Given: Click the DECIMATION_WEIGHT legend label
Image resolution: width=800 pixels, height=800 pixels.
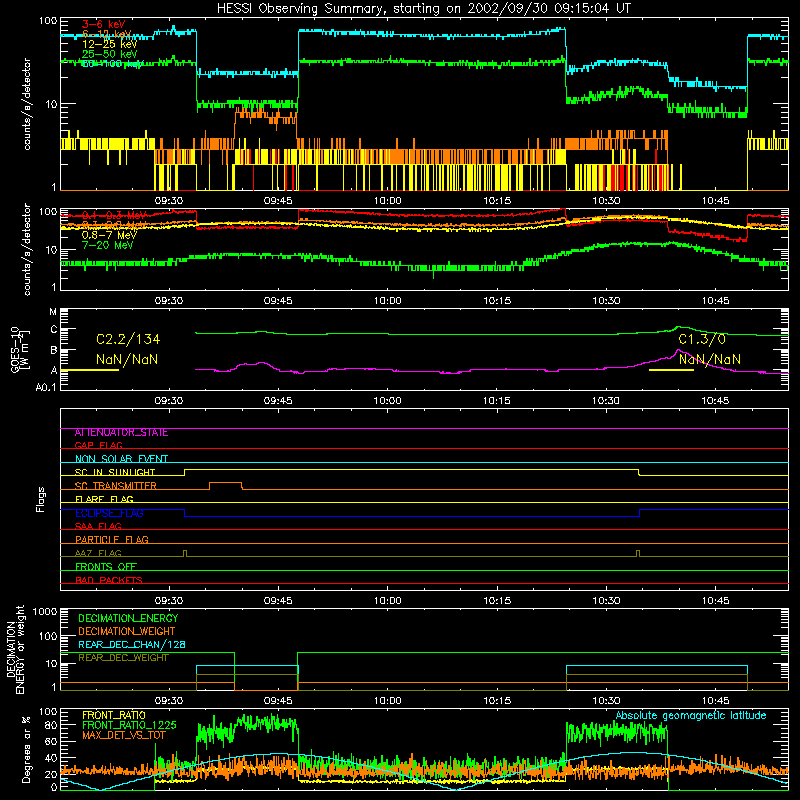Looking at the screenshot, I should pyautogui.click(x=127, y=632).
